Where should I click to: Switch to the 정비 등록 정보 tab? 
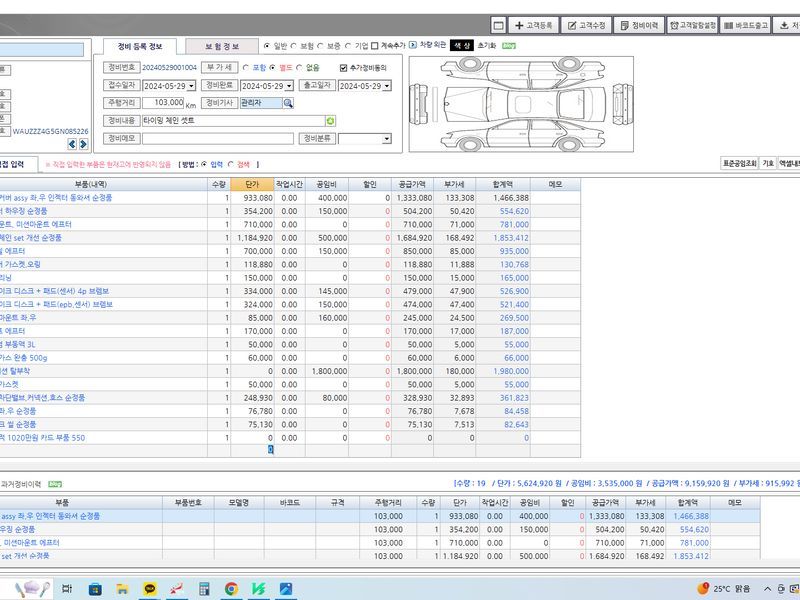140,46
